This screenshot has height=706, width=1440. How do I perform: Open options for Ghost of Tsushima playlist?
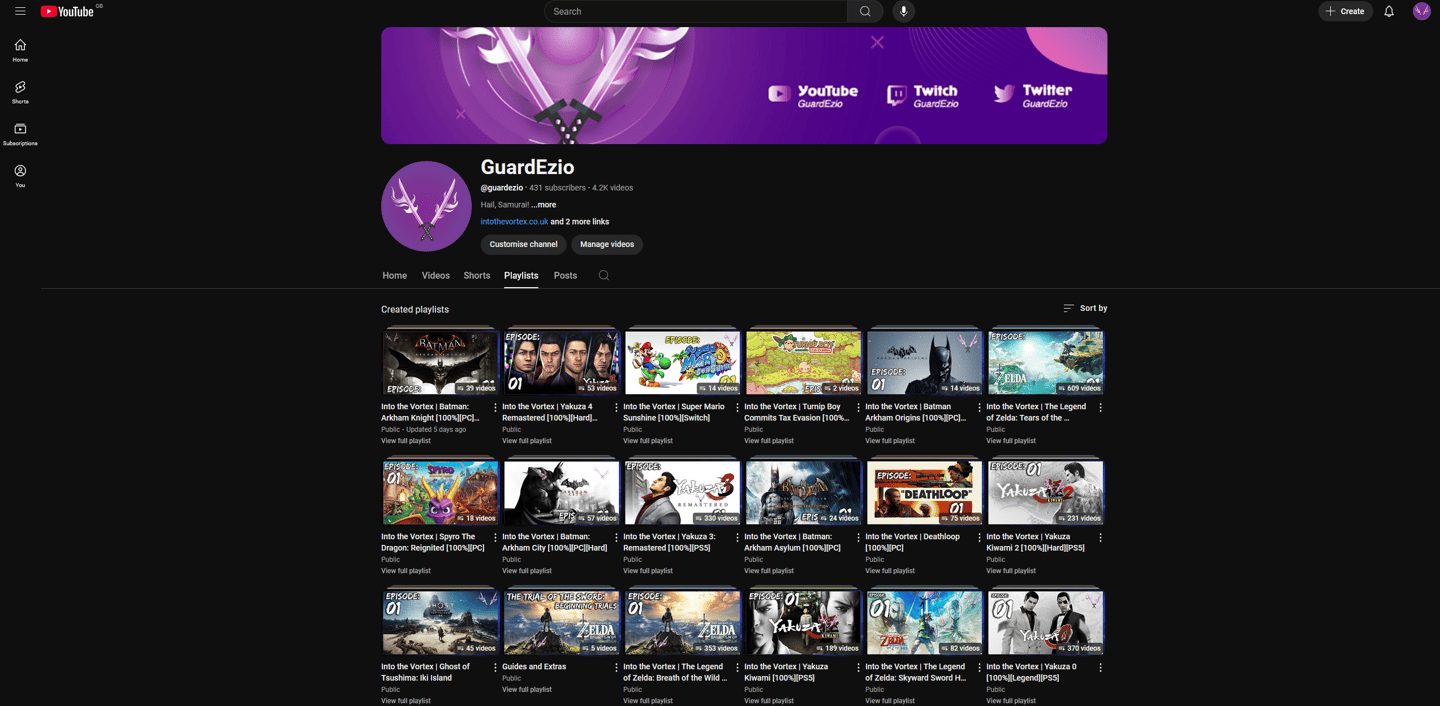495,667
